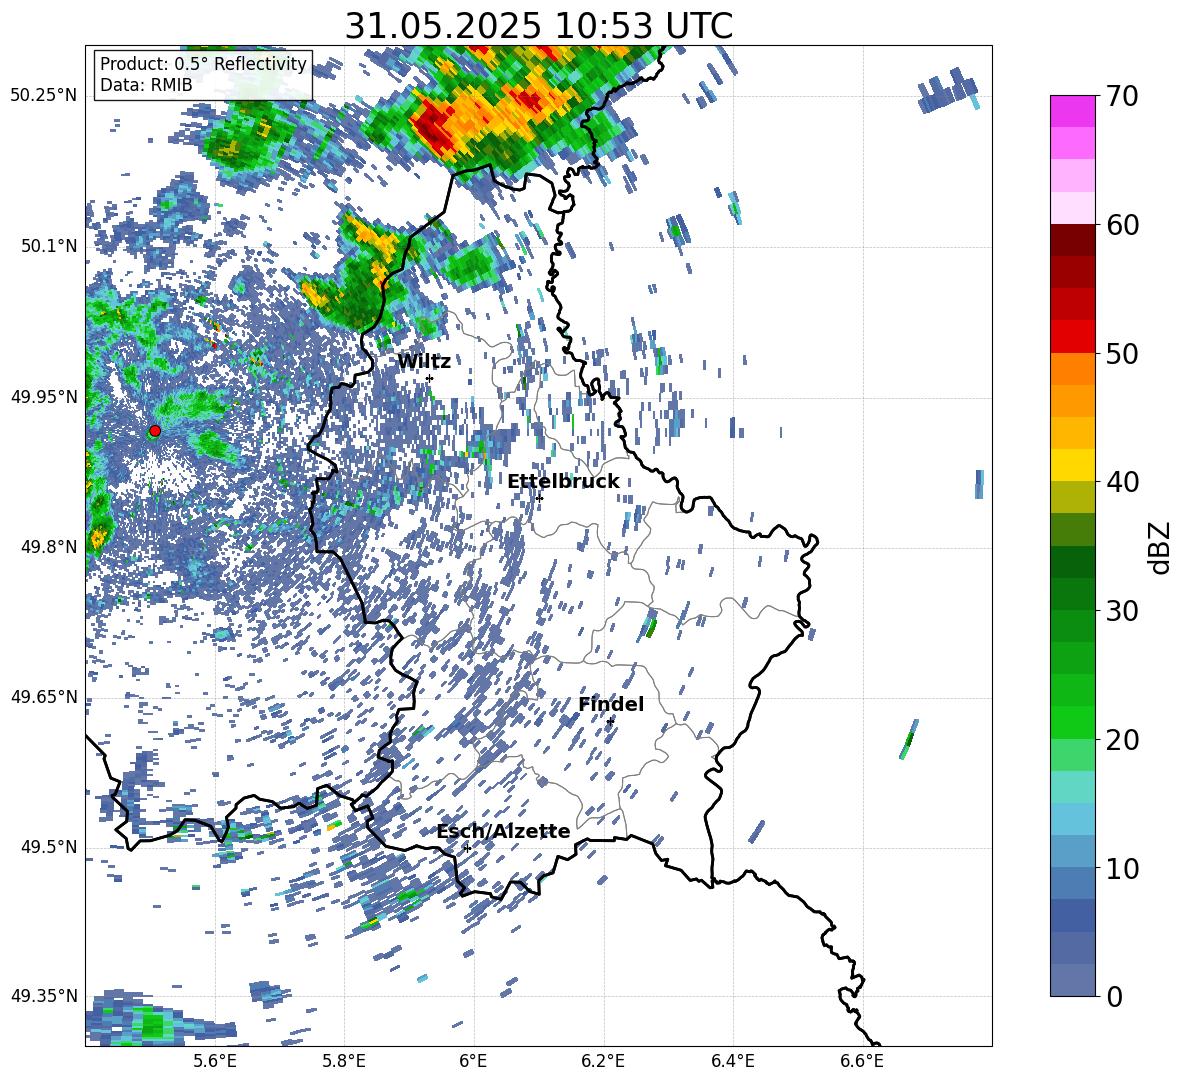Click the 6.6°E longitude label
Image resolution: width=1184 pixels, height=1081 pixels.
862,1061
